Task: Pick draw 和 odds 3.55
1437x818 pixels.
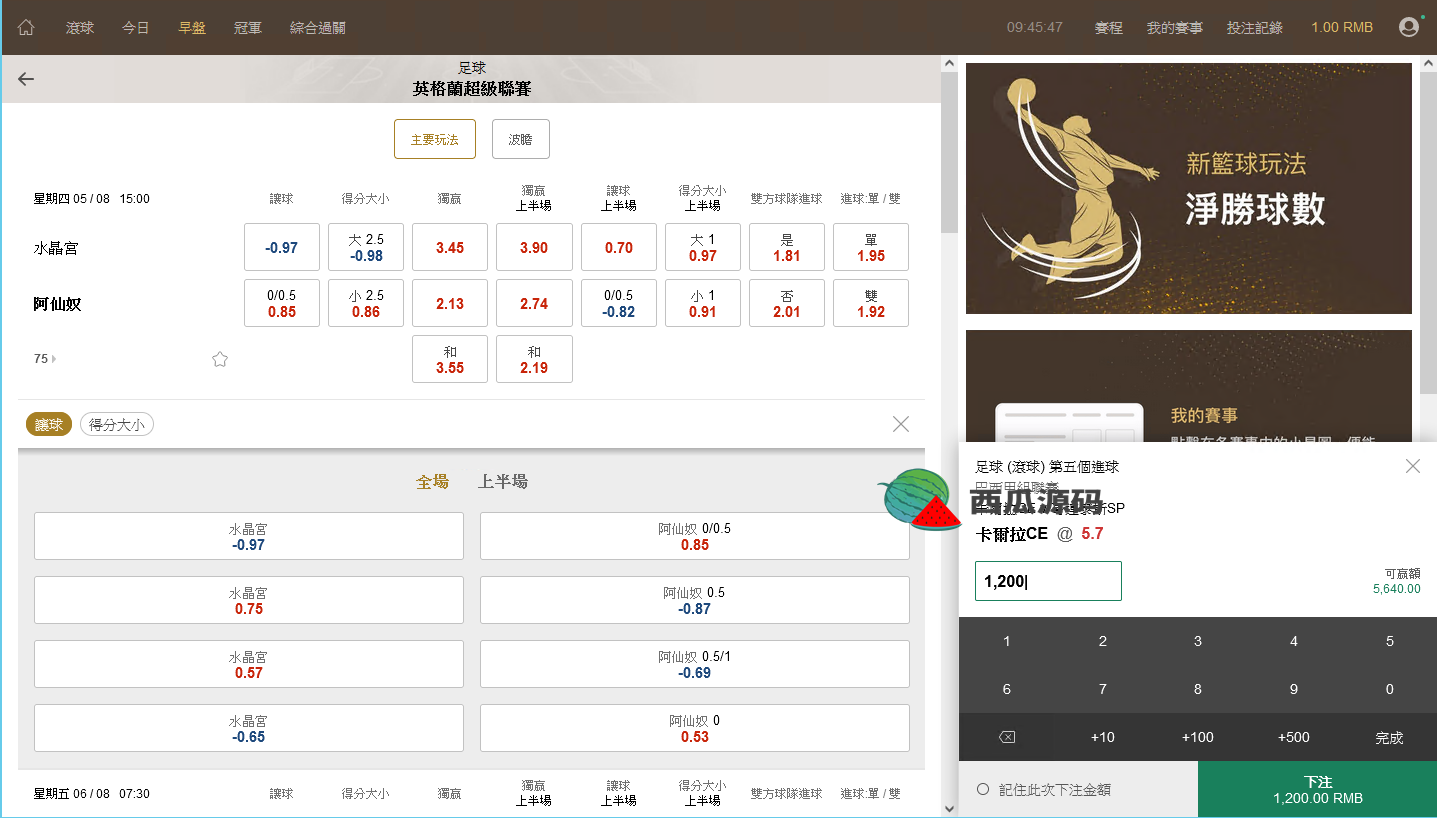Action: tap(450, 359)
